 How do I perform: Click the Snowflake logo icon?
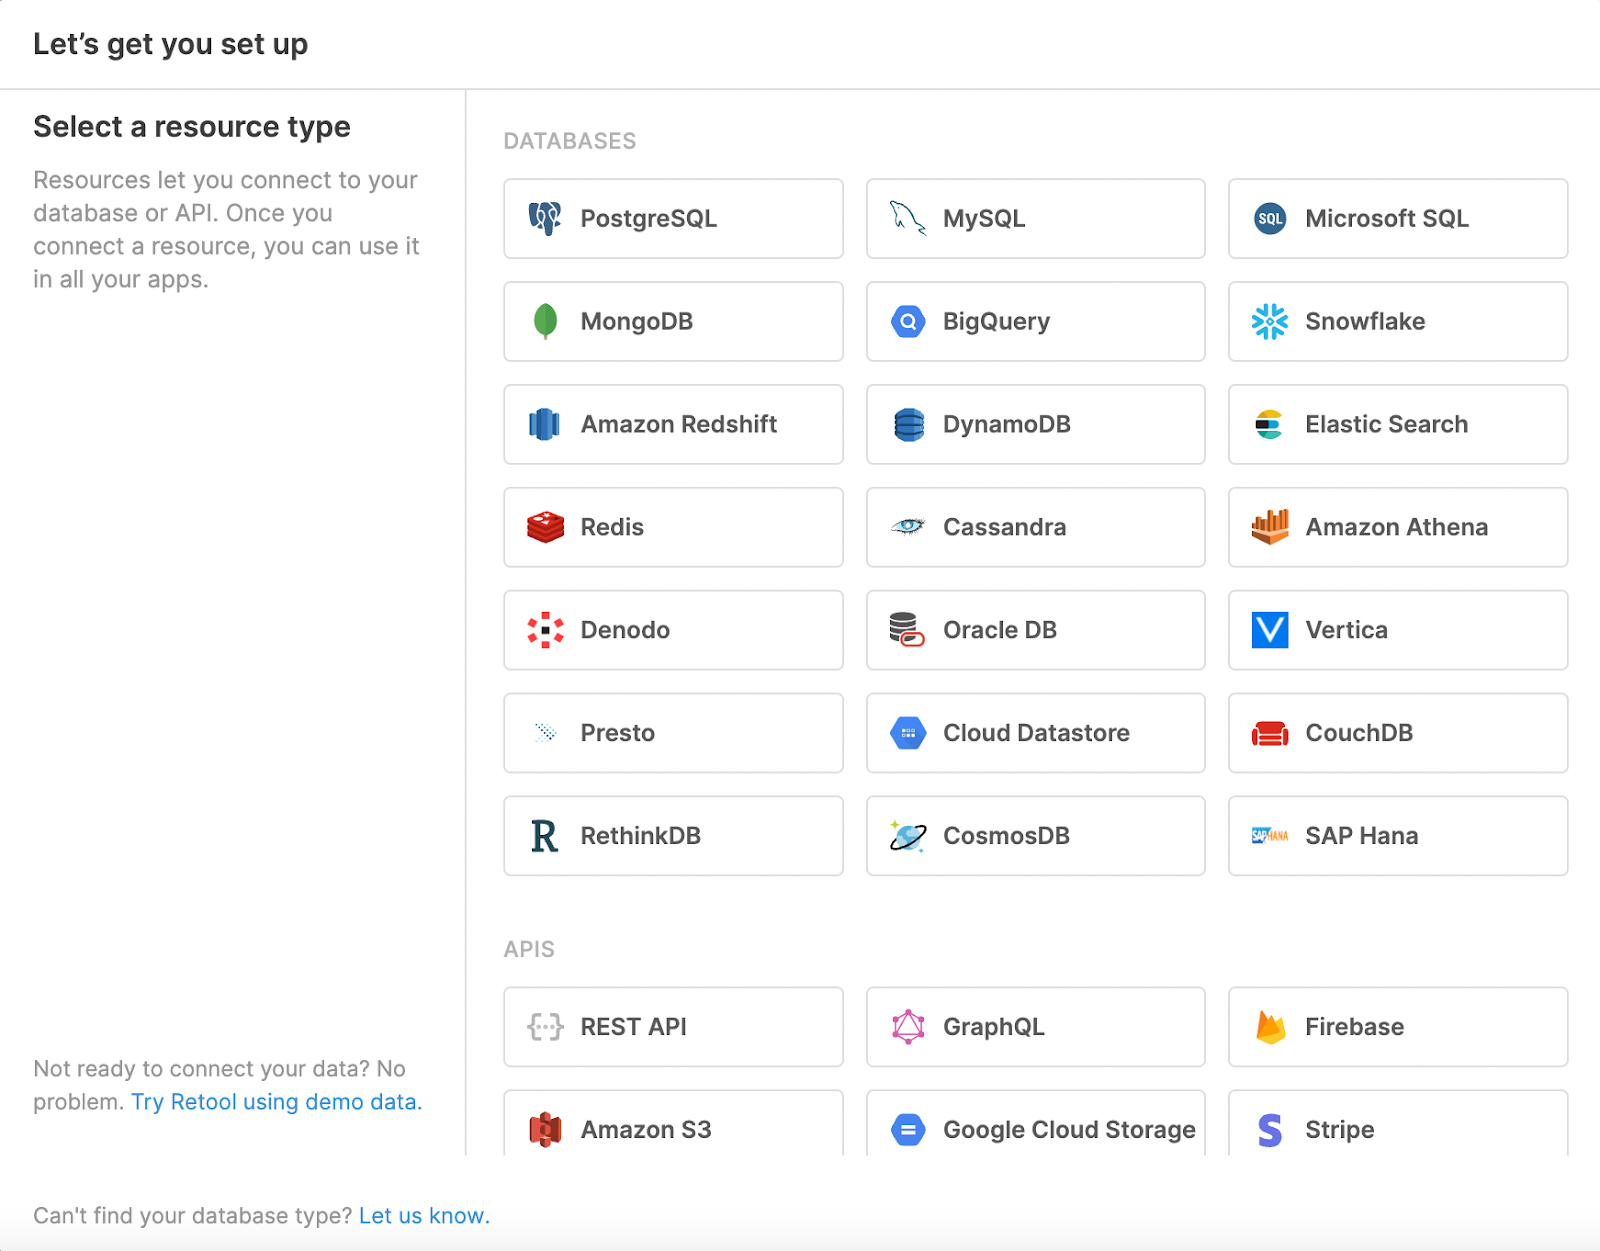[1270, 321]
